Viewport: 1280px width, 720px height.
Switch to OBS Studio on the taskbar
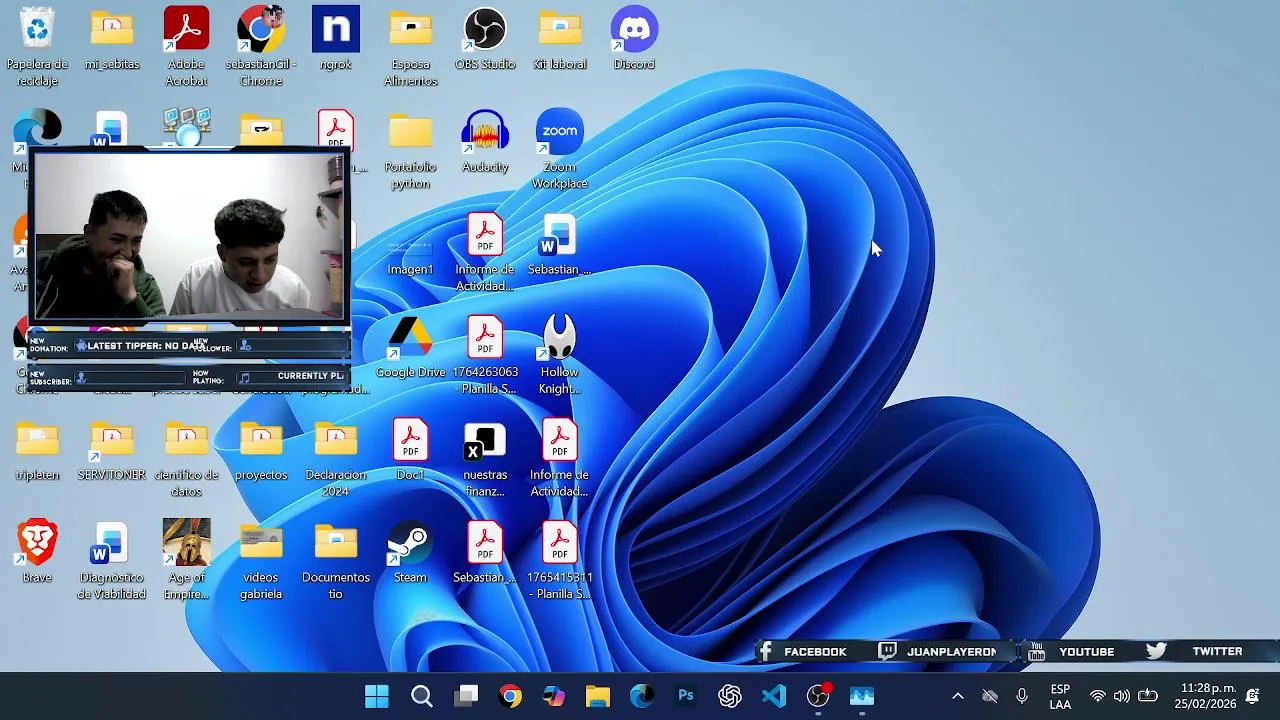(x=818, y=696)
